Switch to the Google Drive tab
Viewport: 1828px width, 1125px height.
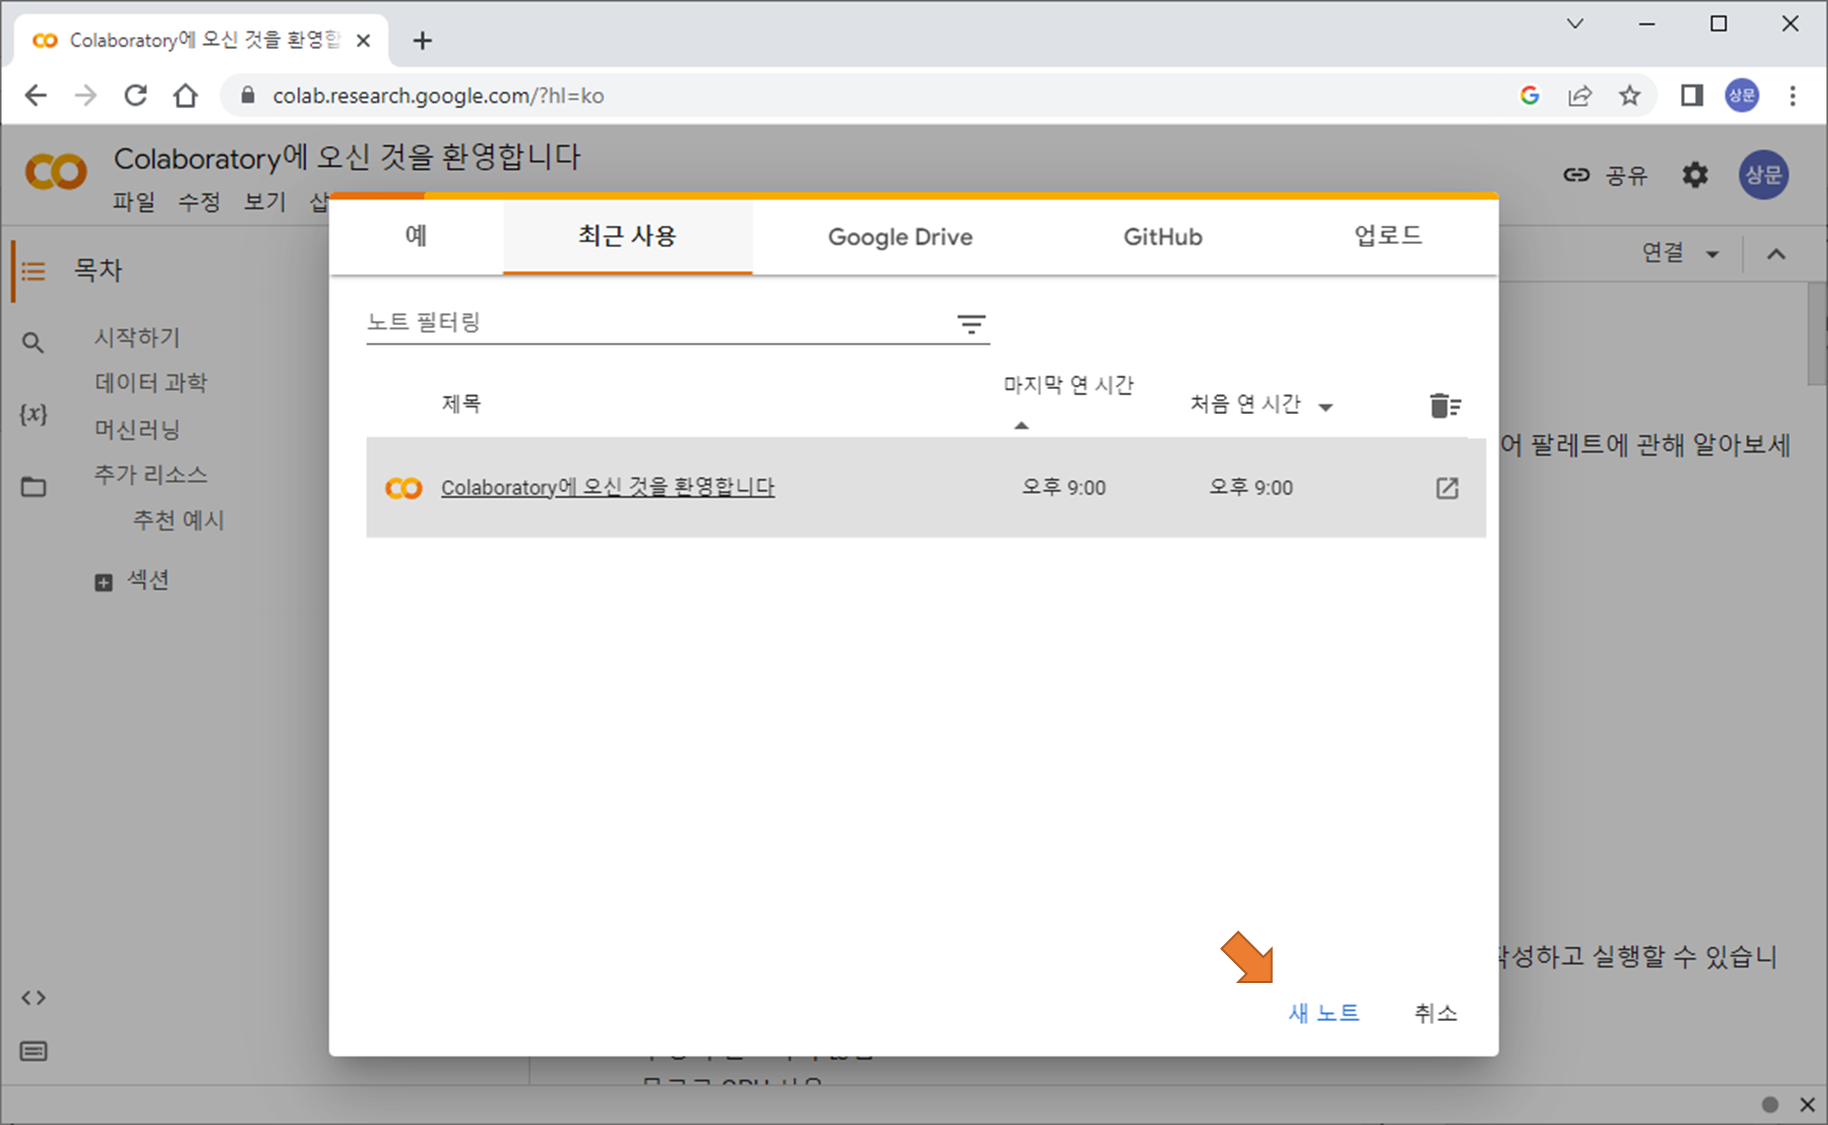900,236
